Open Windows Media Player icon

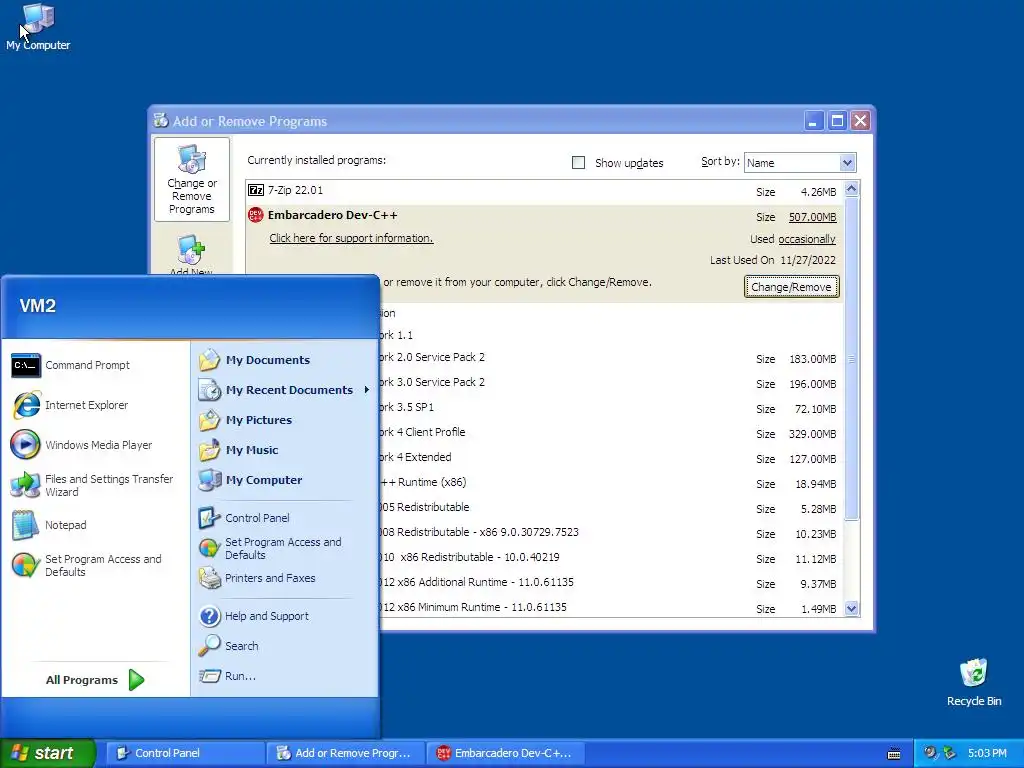[26, 445]
